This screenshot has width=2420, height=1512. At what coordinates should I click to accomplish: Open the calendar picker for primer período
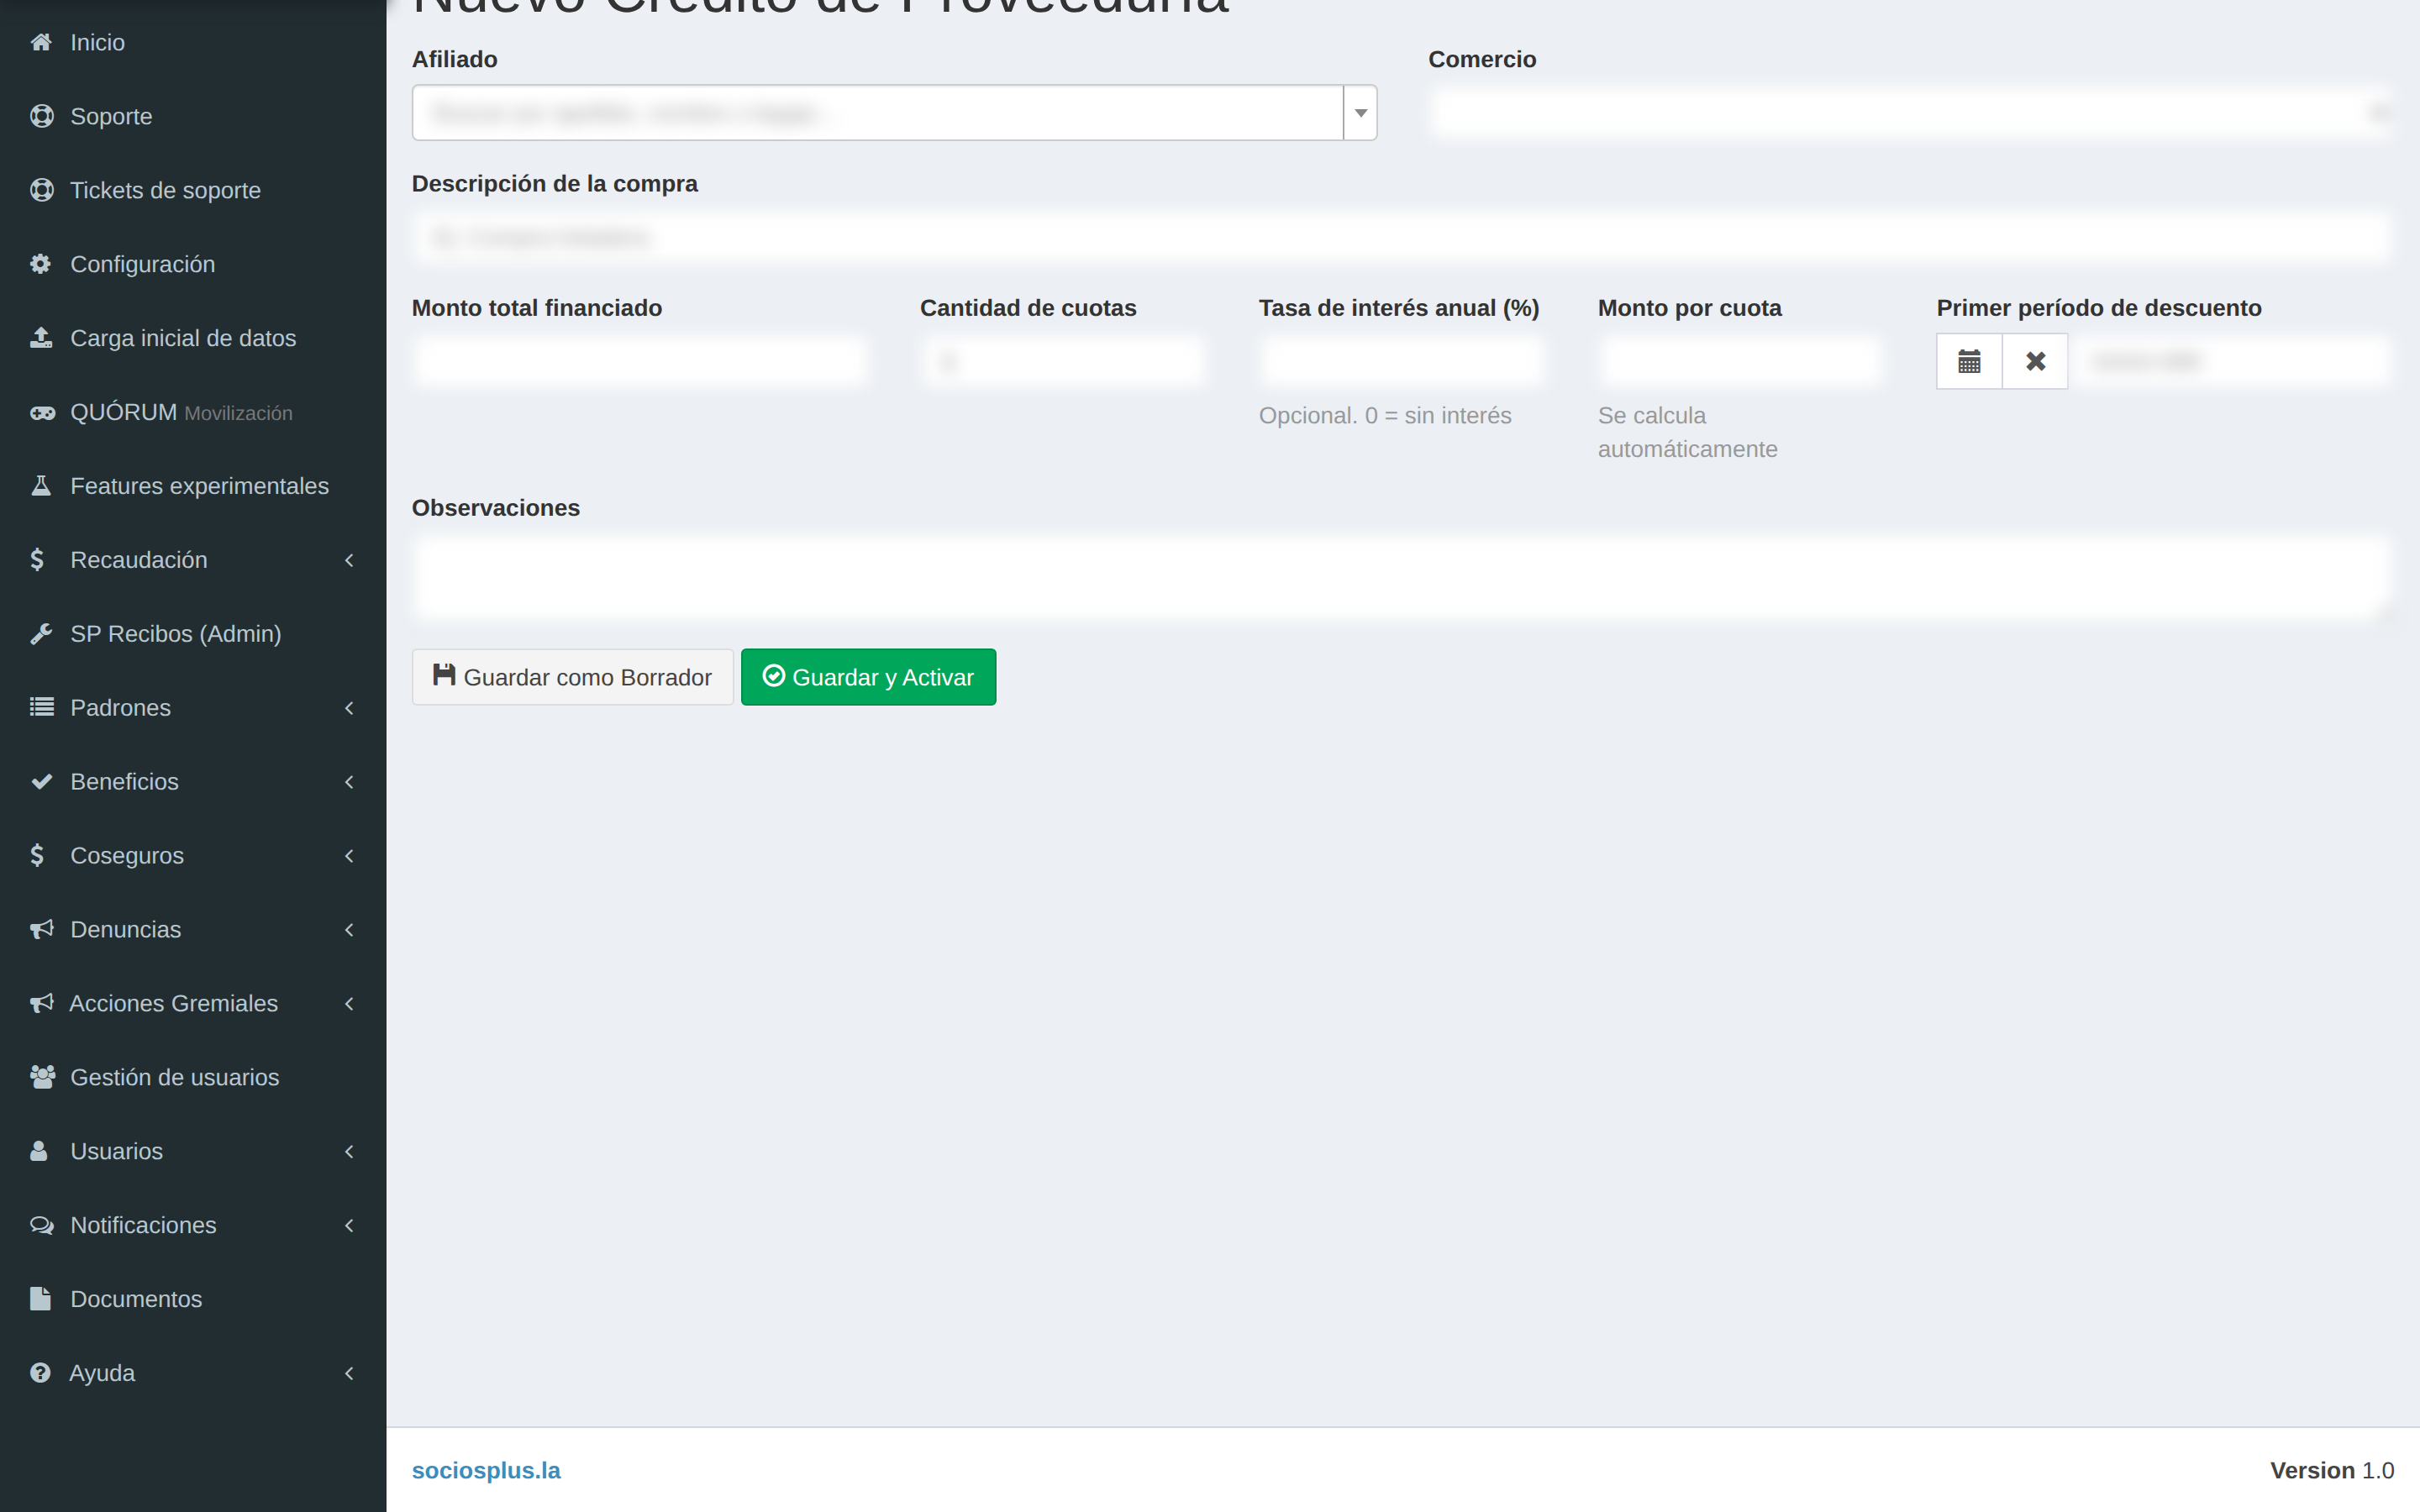[x=1969, y=361]
